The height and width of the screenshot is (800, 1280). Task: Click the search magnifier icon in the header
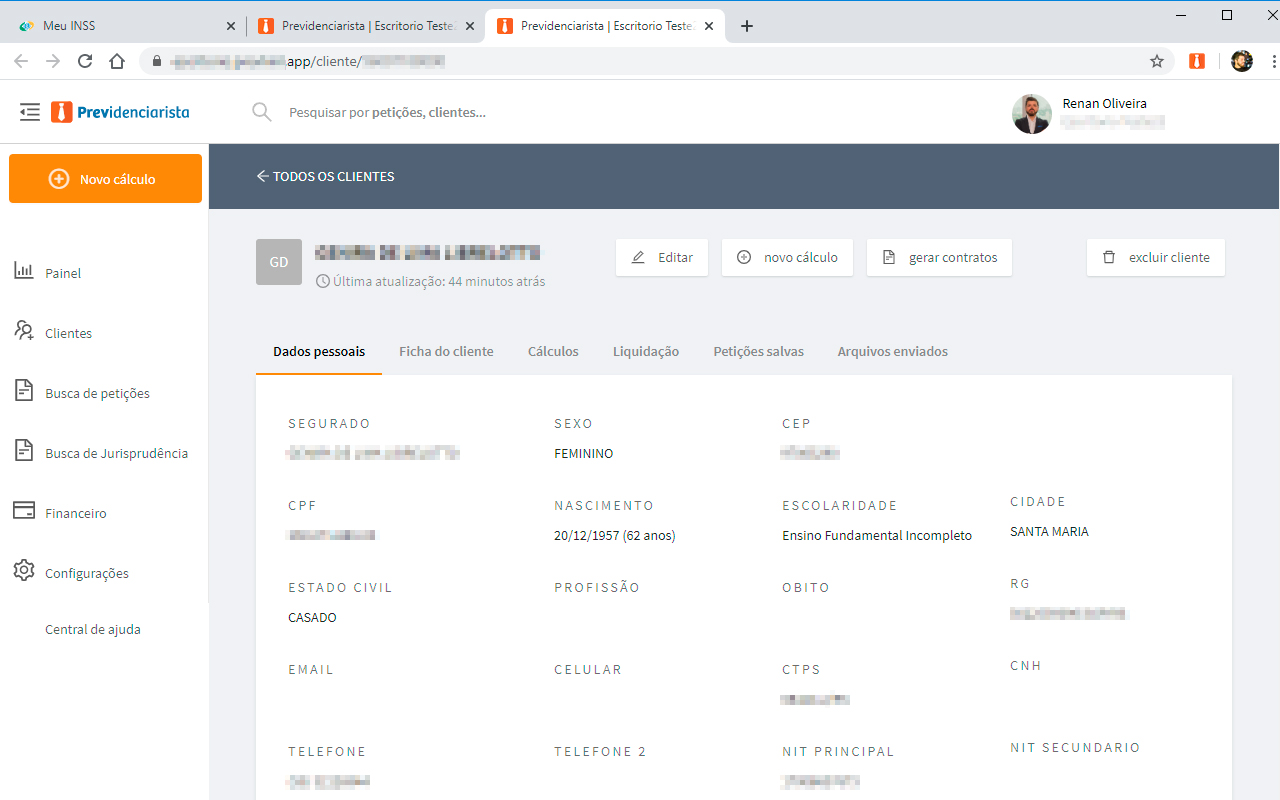(x=261, y=112)
